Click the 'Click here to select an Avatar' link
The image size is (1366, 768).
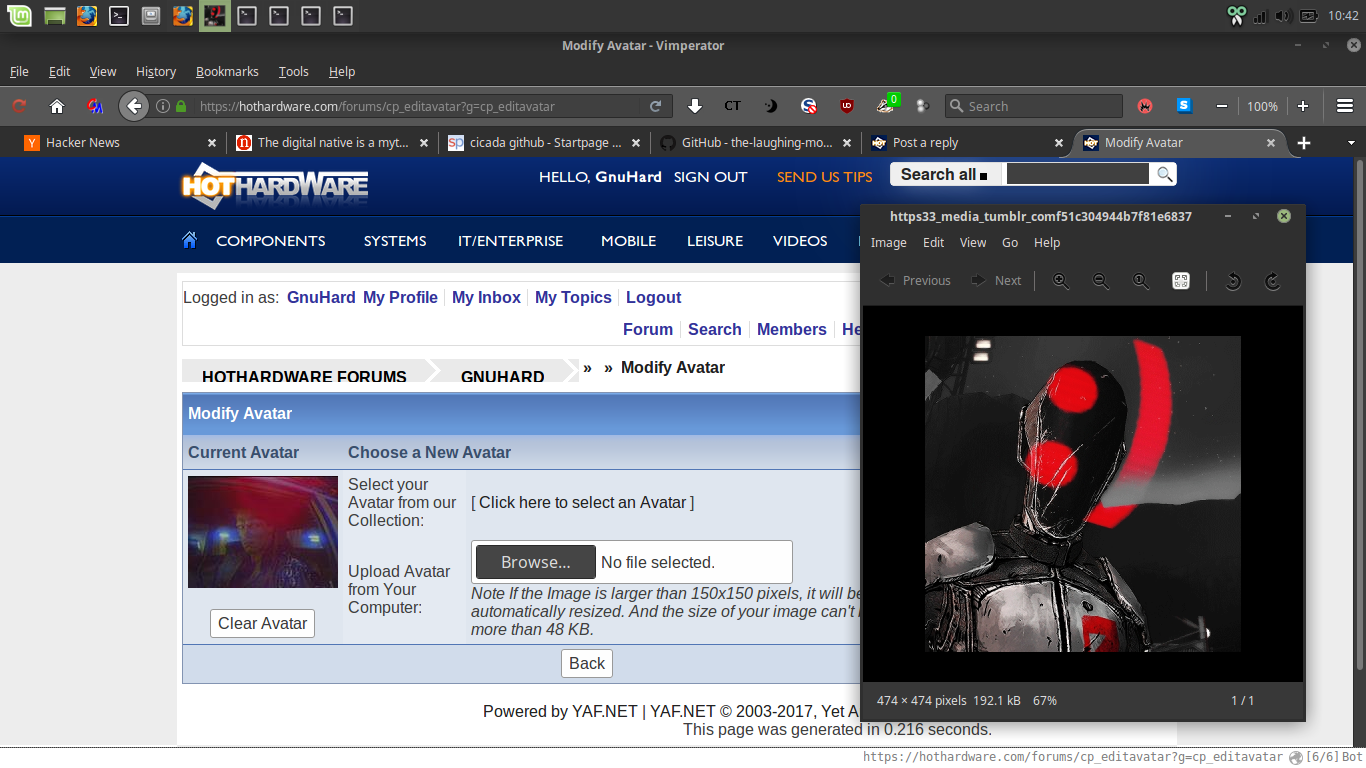(x=582, y=502)
